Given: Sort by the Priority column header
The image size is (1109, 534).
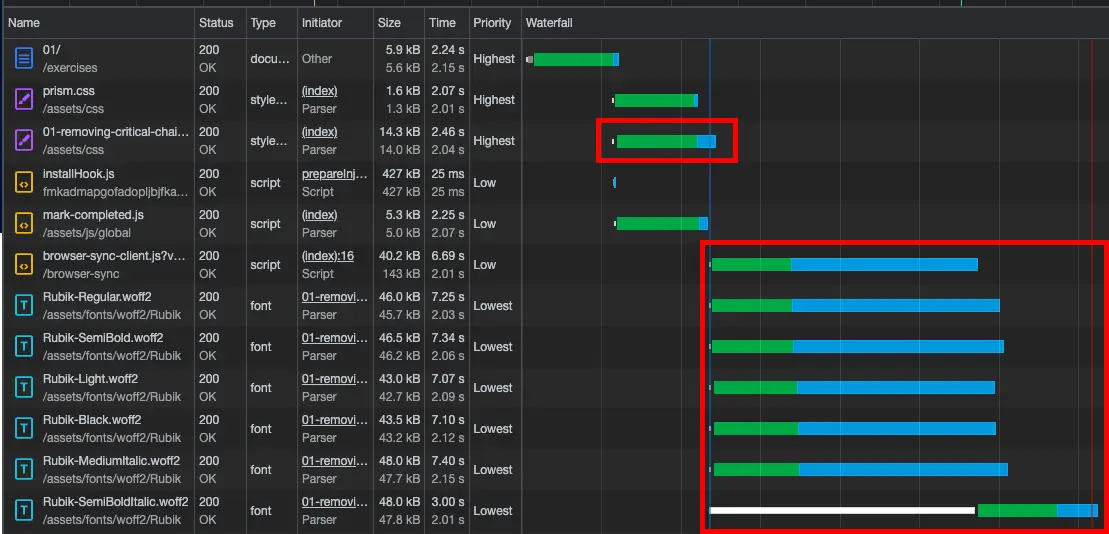Looking at the screenshot, I should tap(492, 22).
